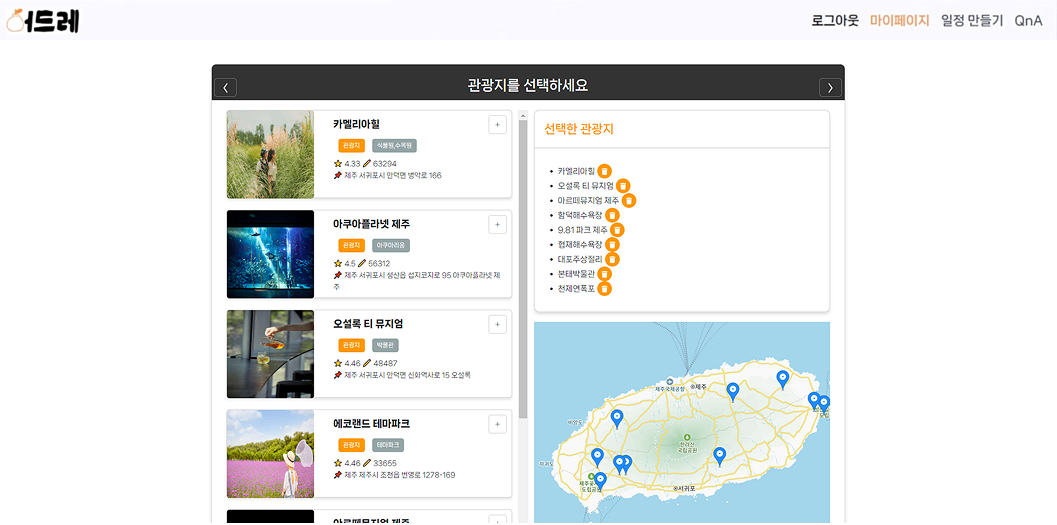The width and height of the screenshot is (1057, 525).
Task: Delete 대포주상절리 from selected list
Action: [x=612, y=259]
